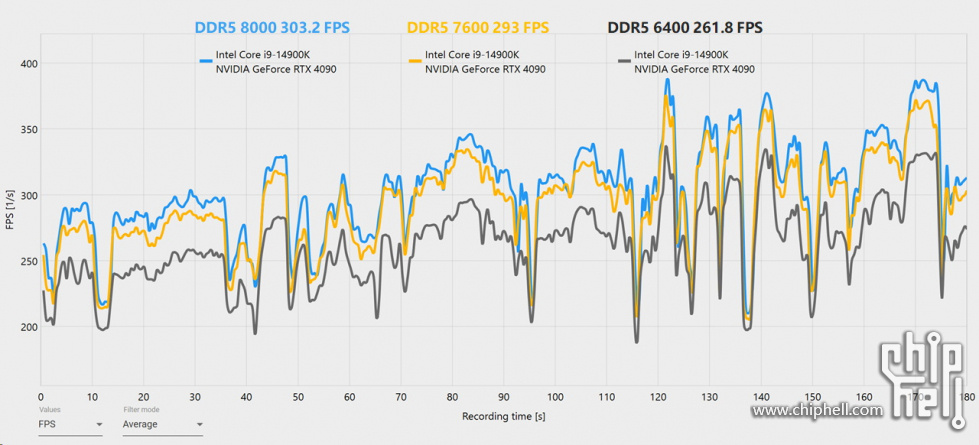
Task: Click yellow legend entry Intel Core i9-14900K
Action: pyautogui.click(x=471, y=56)
